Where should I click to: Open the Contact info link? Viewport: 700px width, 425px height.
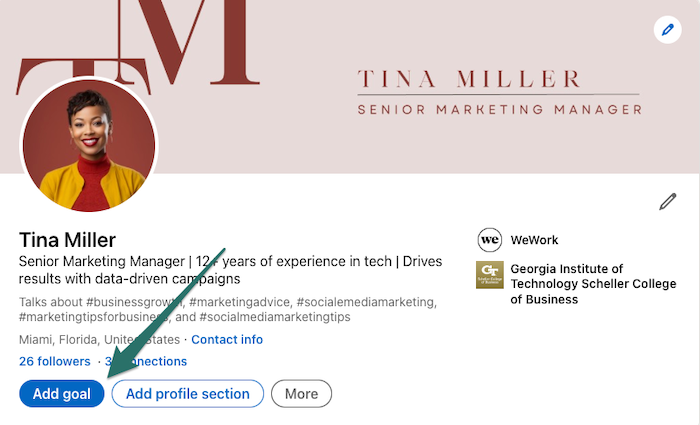(x=227, y=340)
